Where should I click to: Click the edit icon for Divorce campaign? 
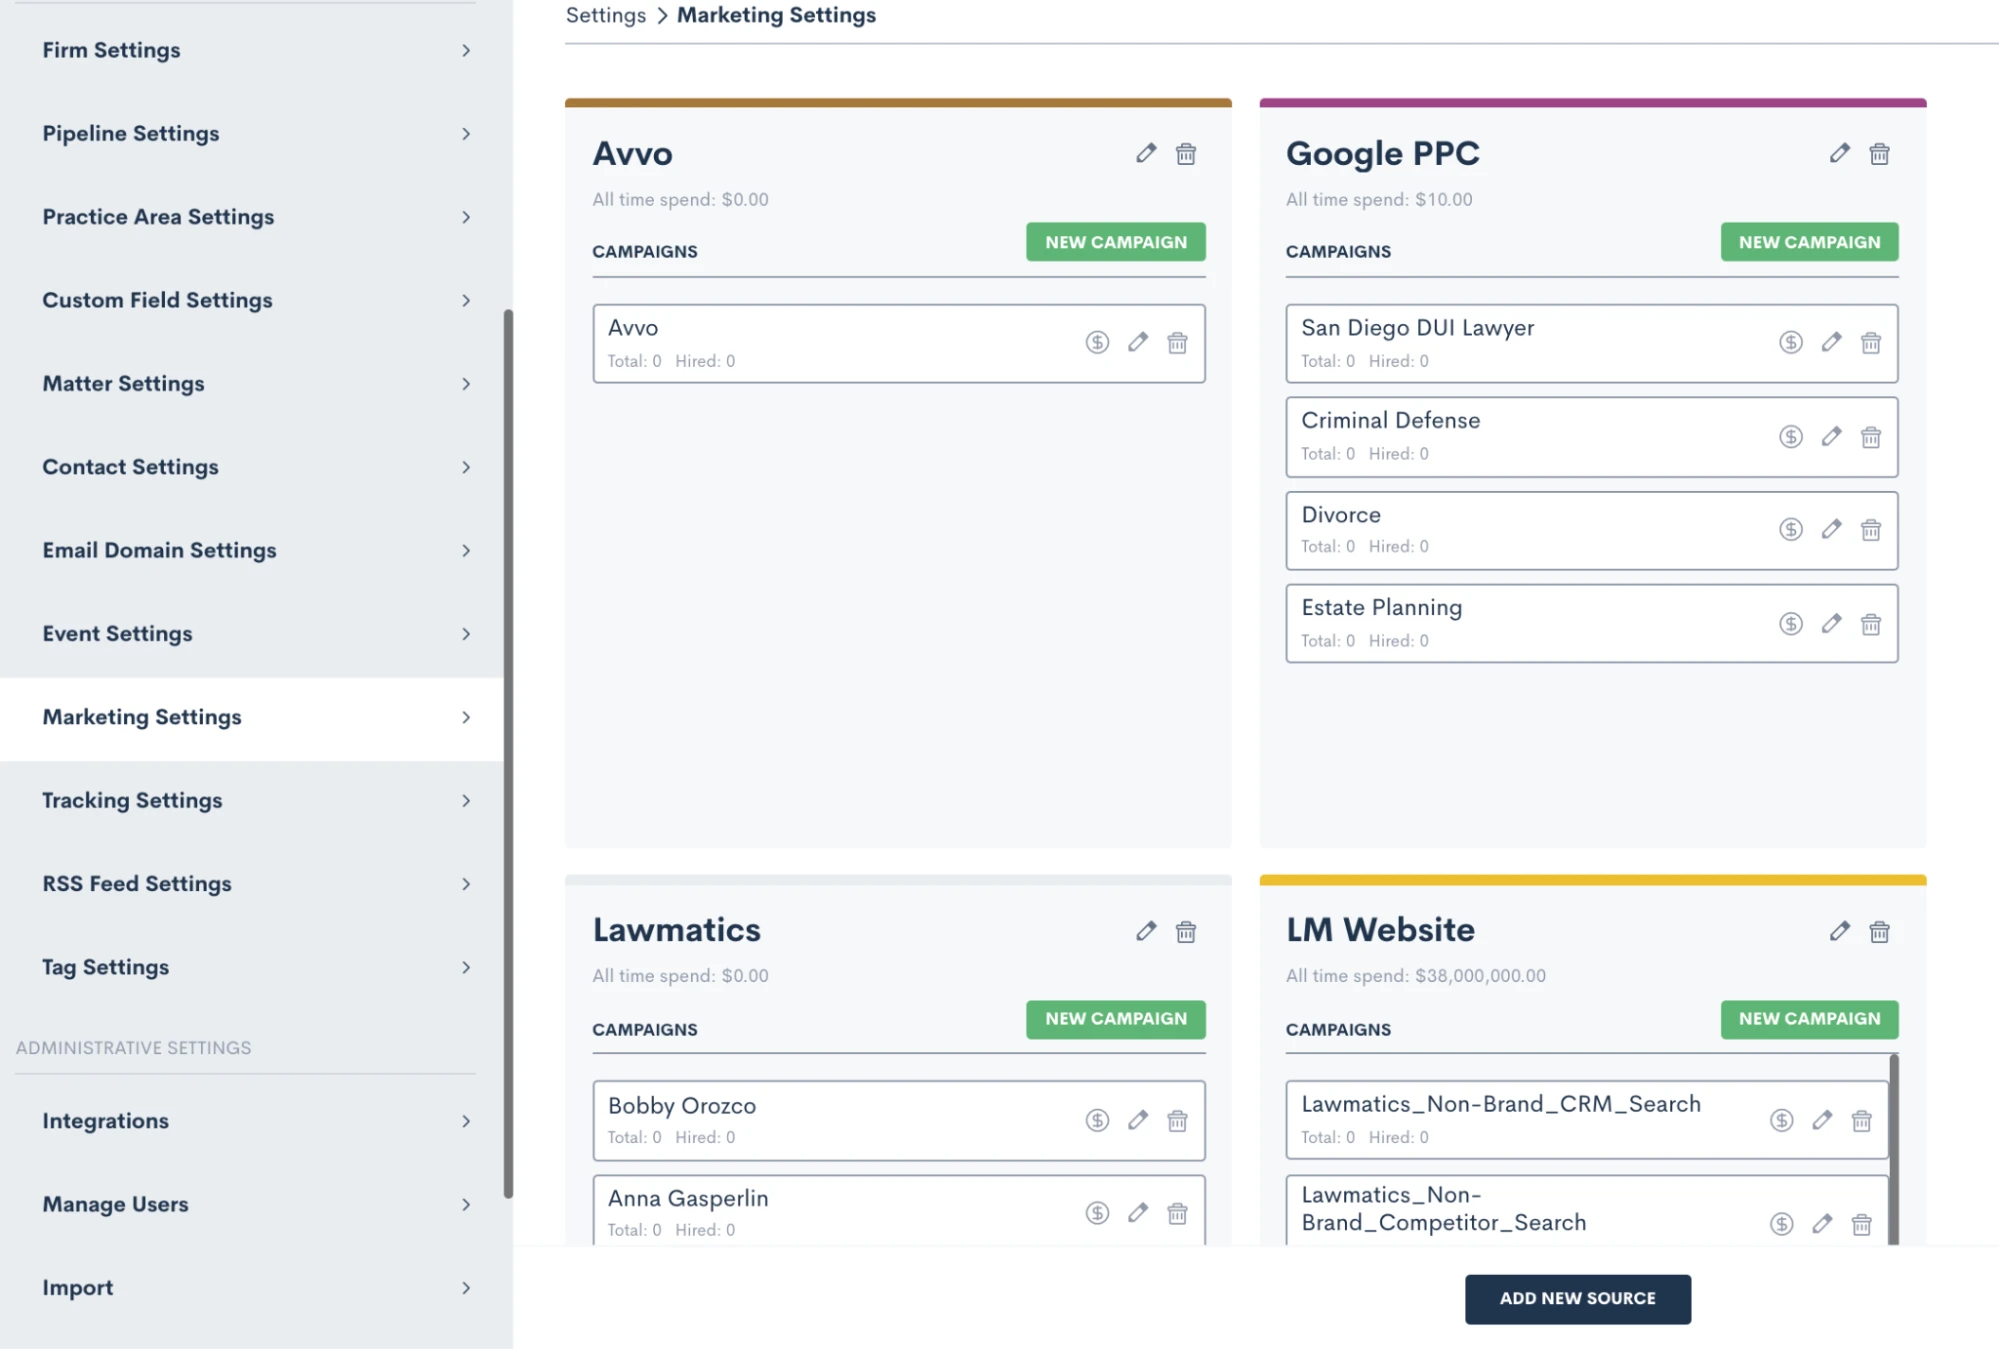point(1832,528)
